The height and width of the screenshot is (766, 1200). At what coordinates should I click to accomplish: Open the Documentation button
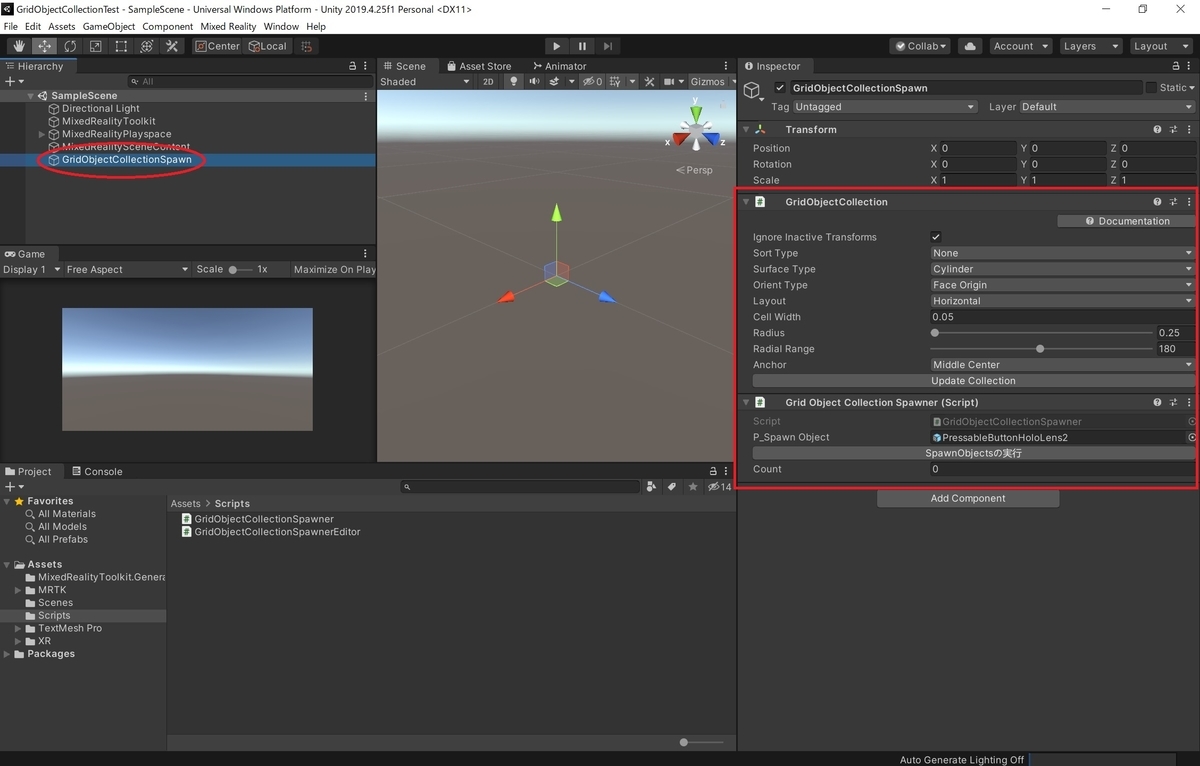click(x=1126, y=221)
